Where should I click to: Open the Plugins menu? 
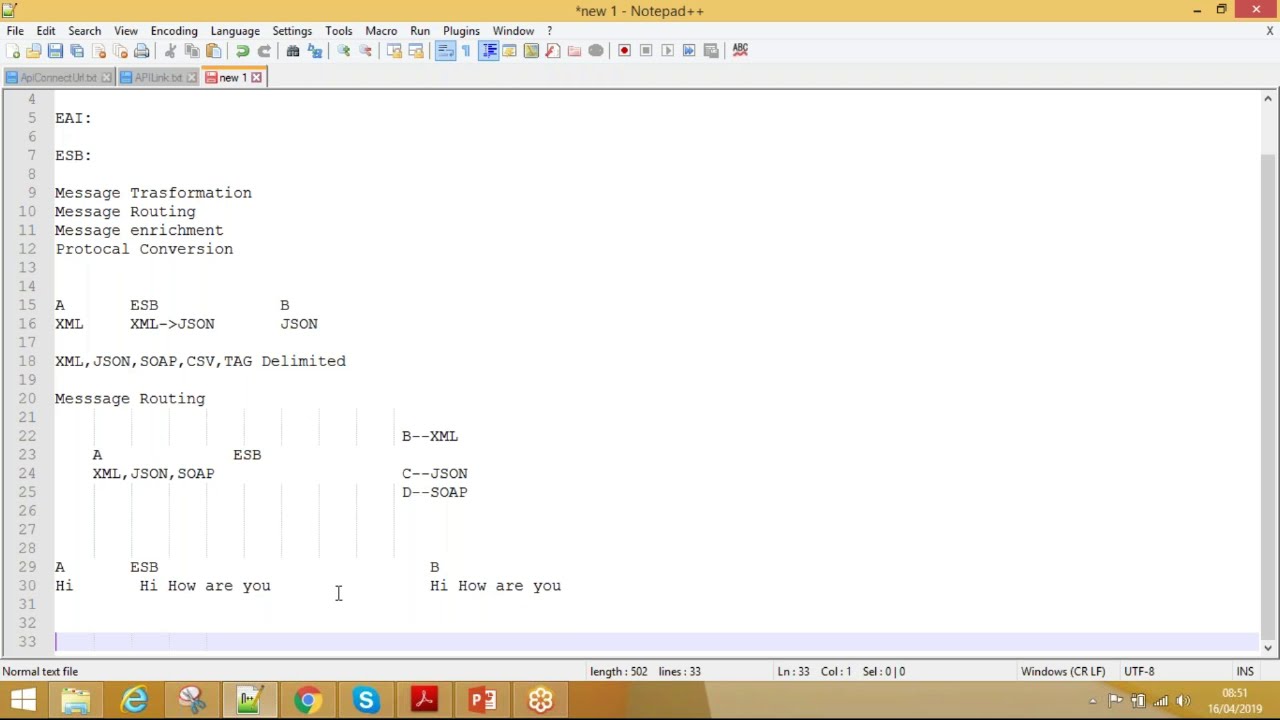coord(461,31)
